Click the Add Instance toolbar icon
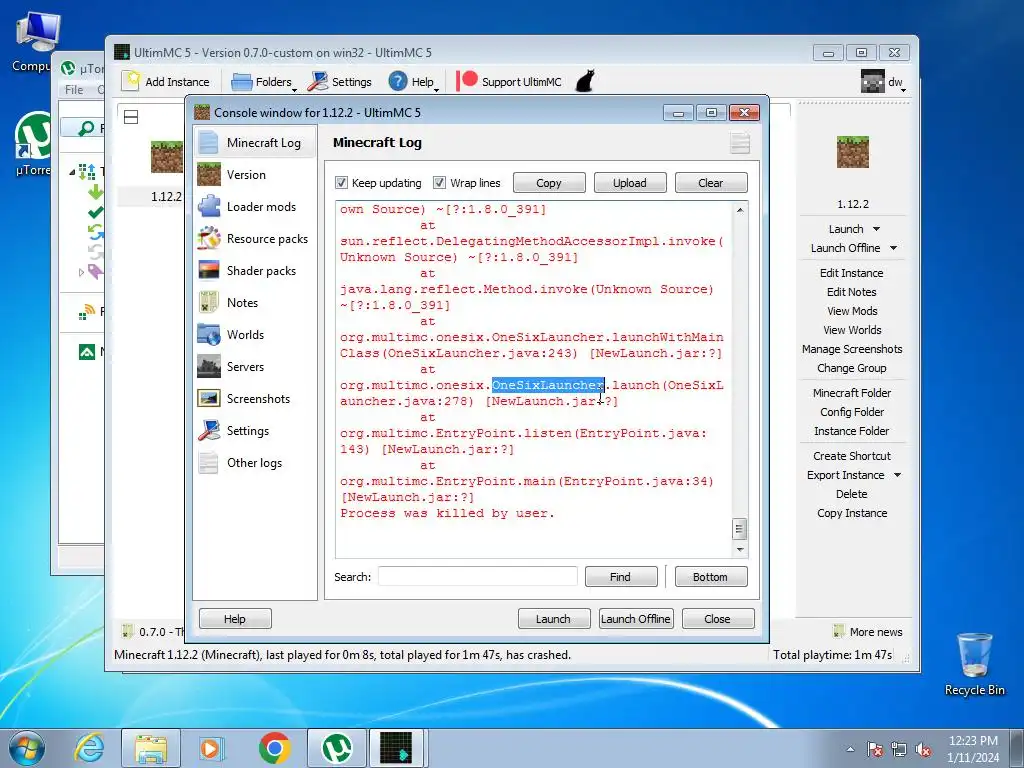This screenshot has width=1024, height=768. point(131,81)
